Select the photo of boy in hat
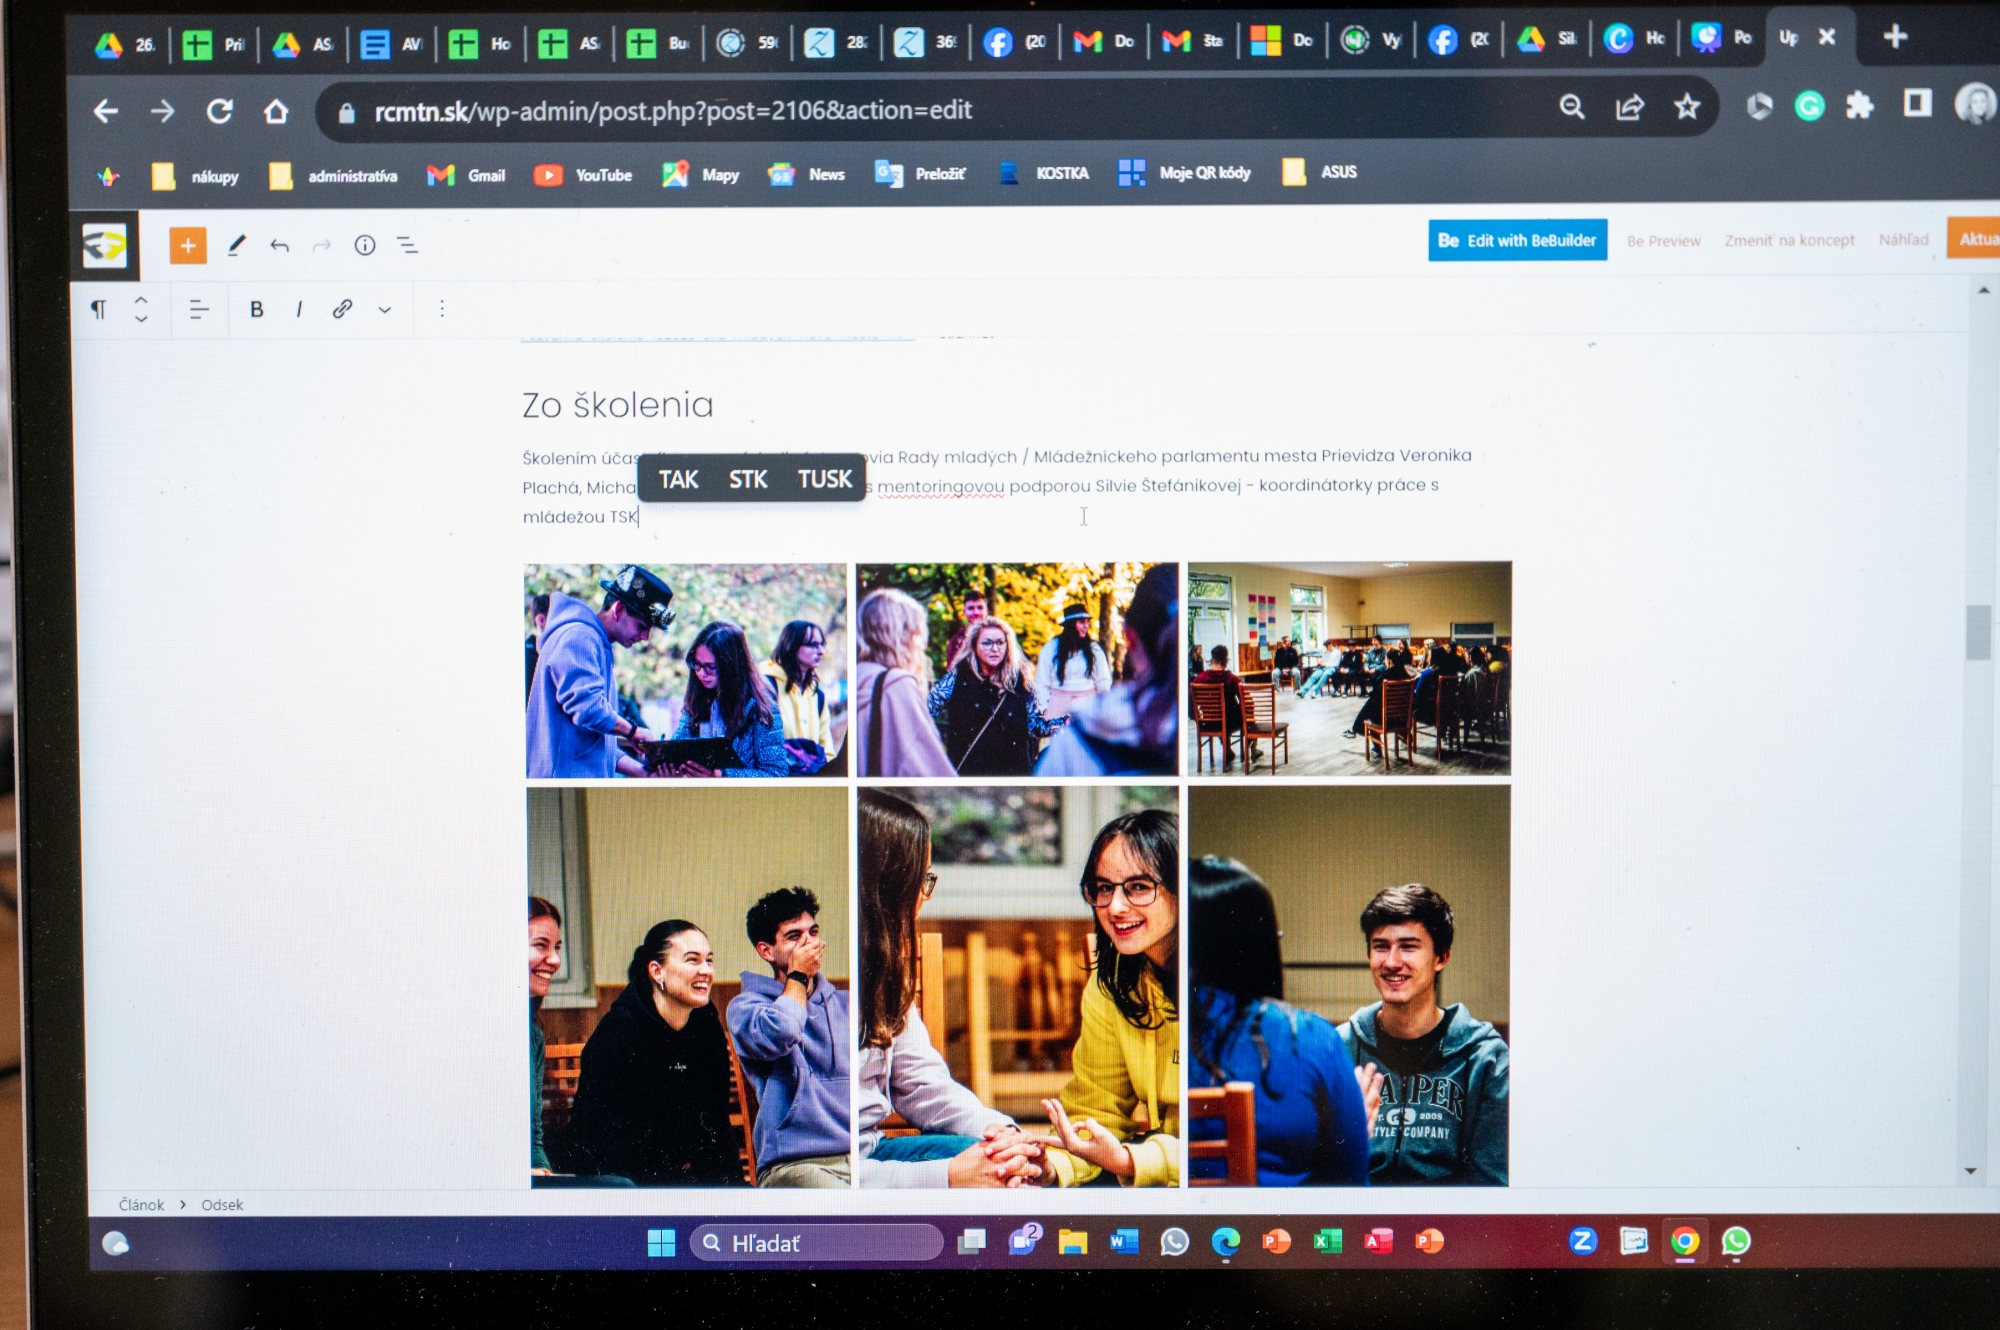2000x1330 pixels. point(686,670)
